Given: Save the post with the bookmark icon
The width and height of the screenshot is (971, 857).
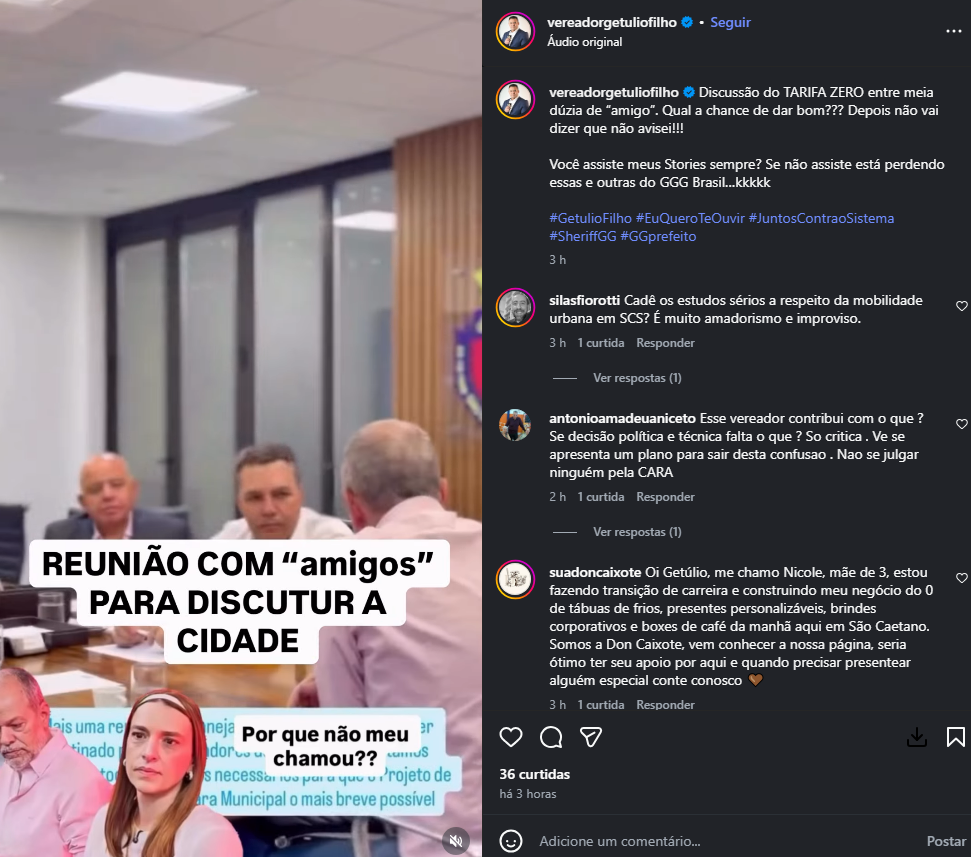Looking at the screenshot, I should tap(956, 737).
